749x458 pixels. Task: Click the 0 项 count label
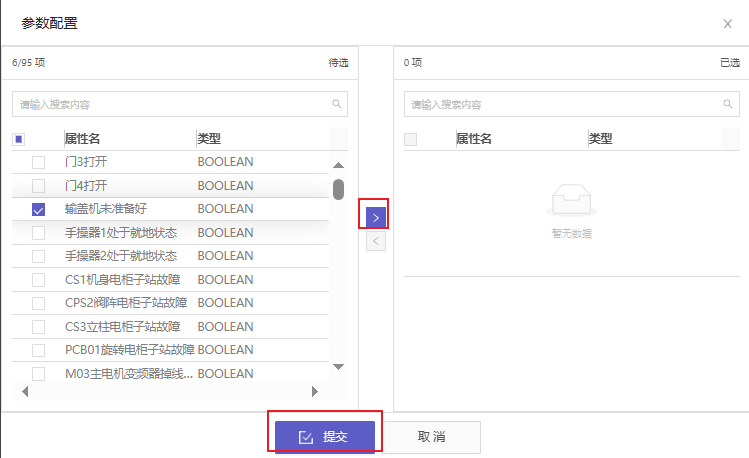pos(413,63)
